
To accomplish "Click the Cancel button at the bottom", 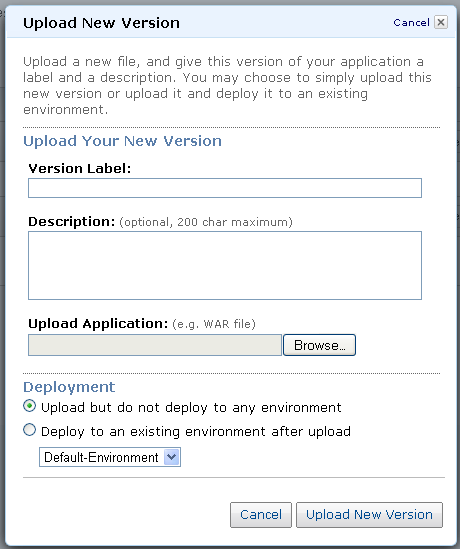I will [x=261, y=515].
